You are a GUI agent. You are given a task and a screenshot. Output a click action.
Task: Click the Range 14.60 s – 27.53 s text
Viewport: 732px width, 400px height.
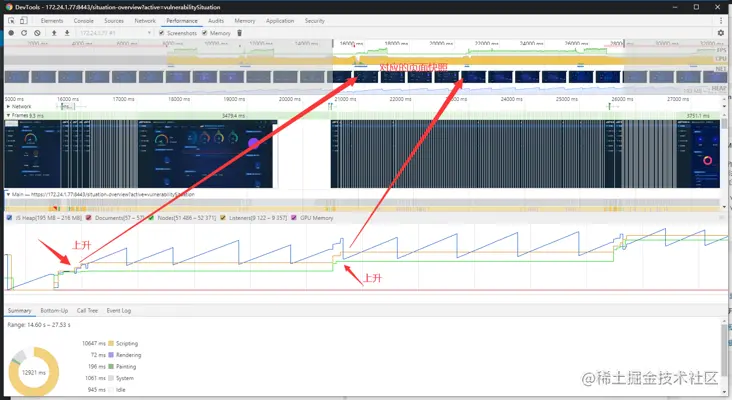coord(39,324)
